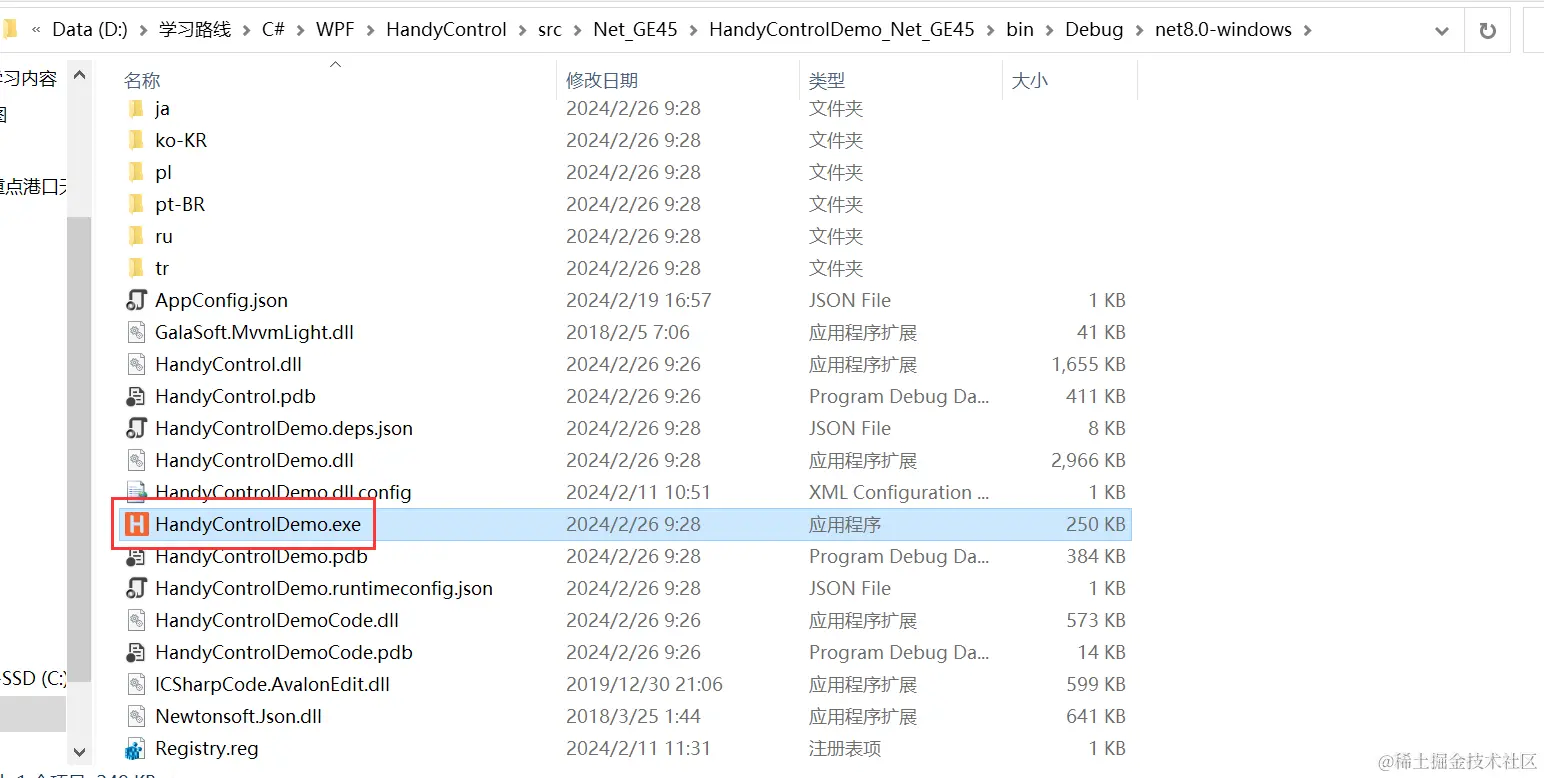The height and width of the screenshot is (778, 1544).
Task: Click the AppConfig.json file icon
Action: tap(137, 300)
